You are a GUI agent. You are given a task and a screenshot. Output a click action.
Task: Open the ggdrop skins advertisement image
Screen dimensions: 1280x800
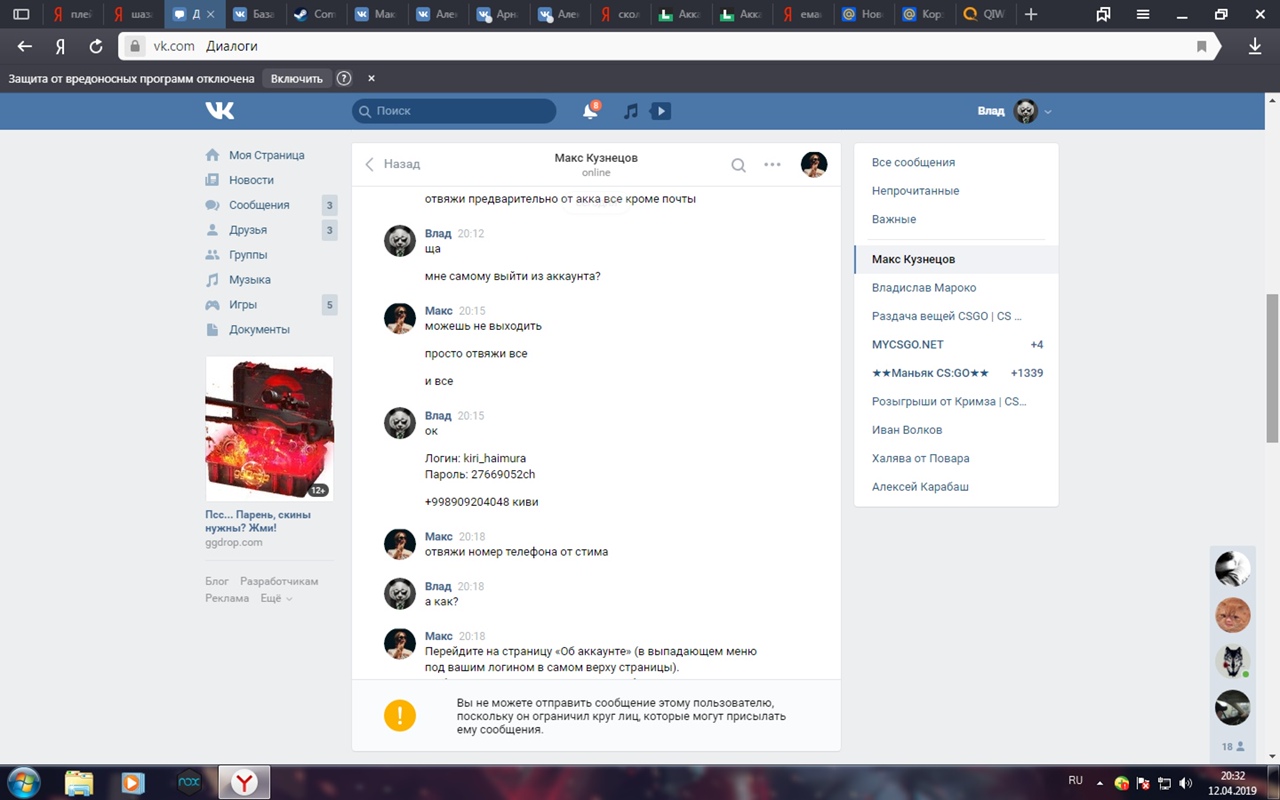click(x=269, y=428)
